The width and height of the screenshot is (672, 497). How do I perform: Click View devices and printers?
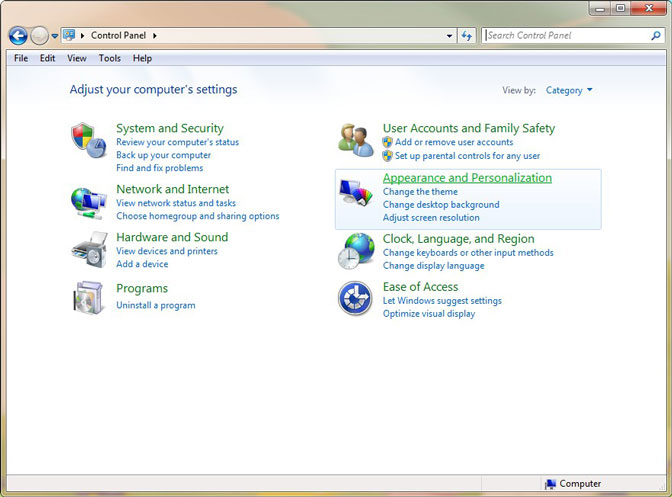tap(167, 251)
